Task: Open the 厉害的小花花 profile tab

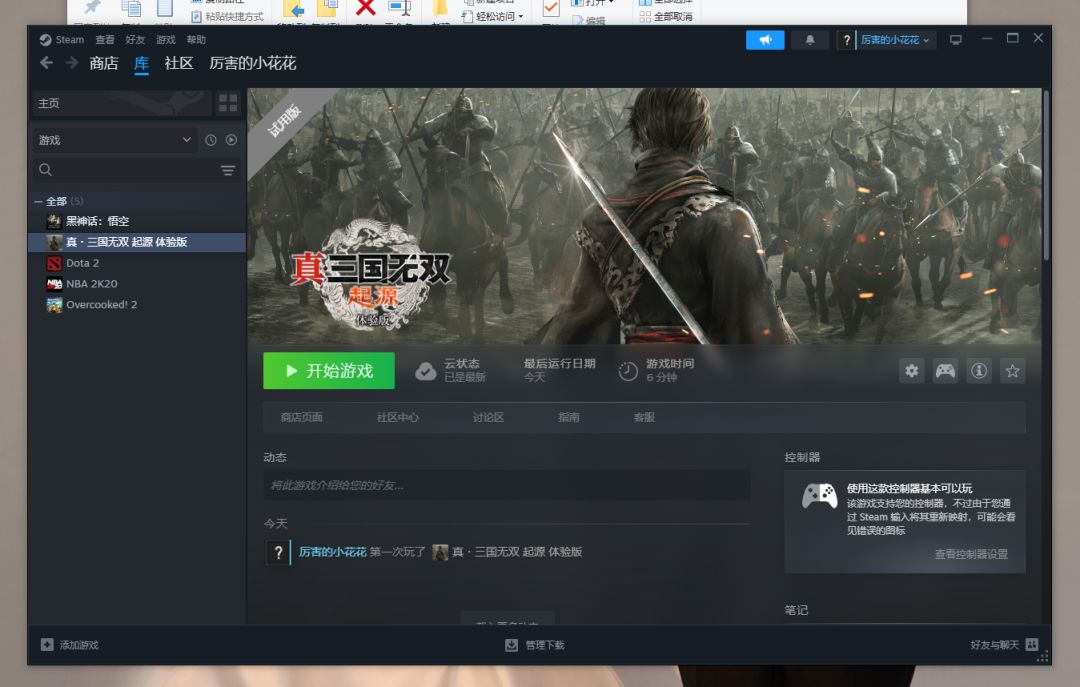Action: pyautogui.click(x=253, y=63)
